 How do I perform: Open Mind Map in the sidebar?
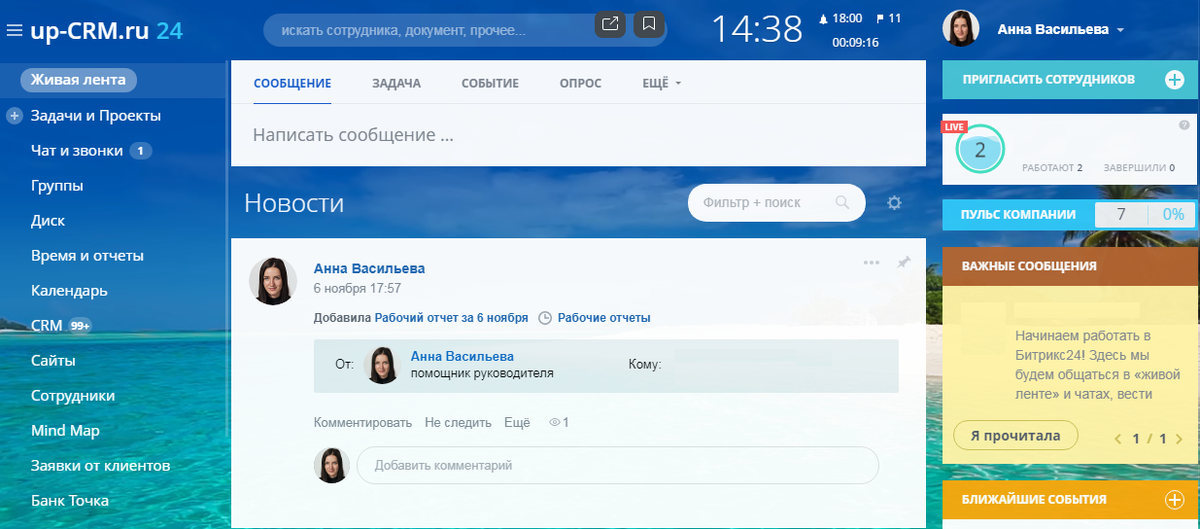click(65, 431)
